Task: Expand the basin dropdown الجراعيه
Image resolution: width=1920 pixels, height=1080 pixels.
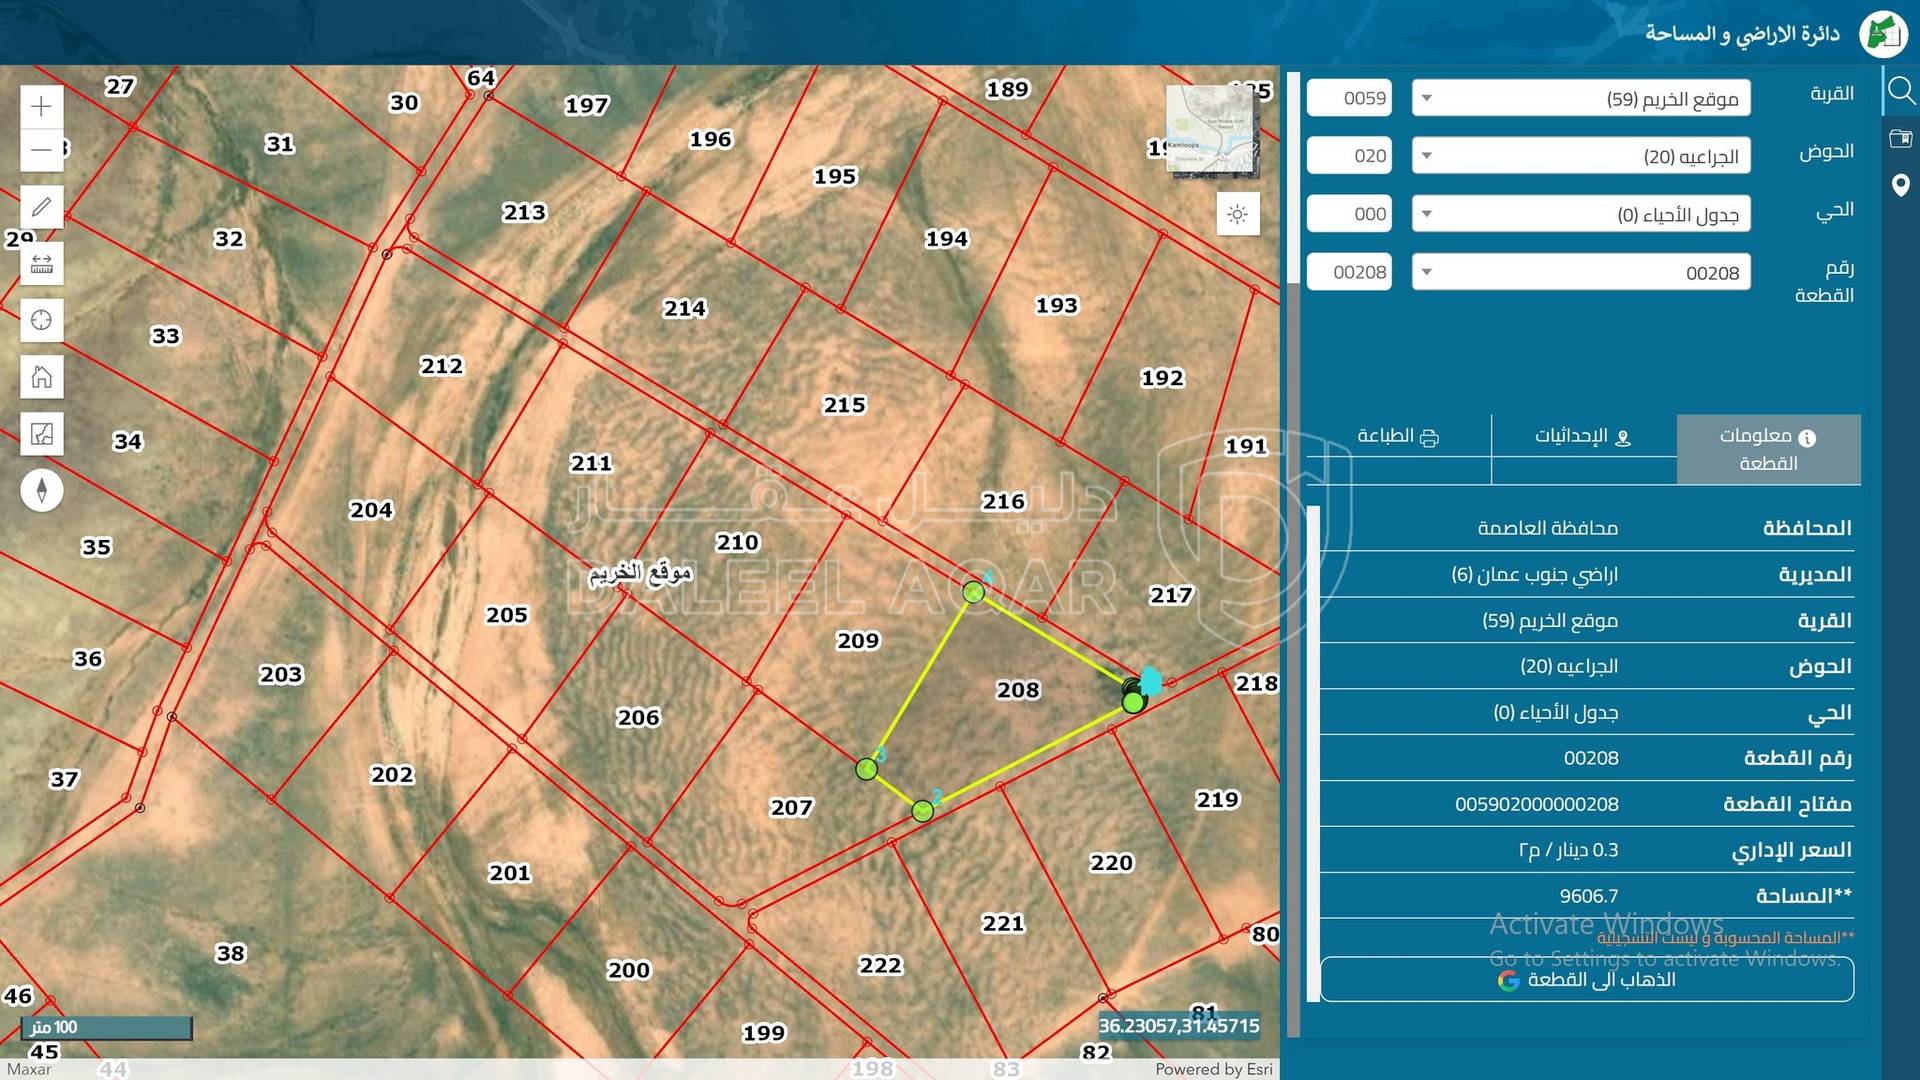Action: pos(1580,156)
